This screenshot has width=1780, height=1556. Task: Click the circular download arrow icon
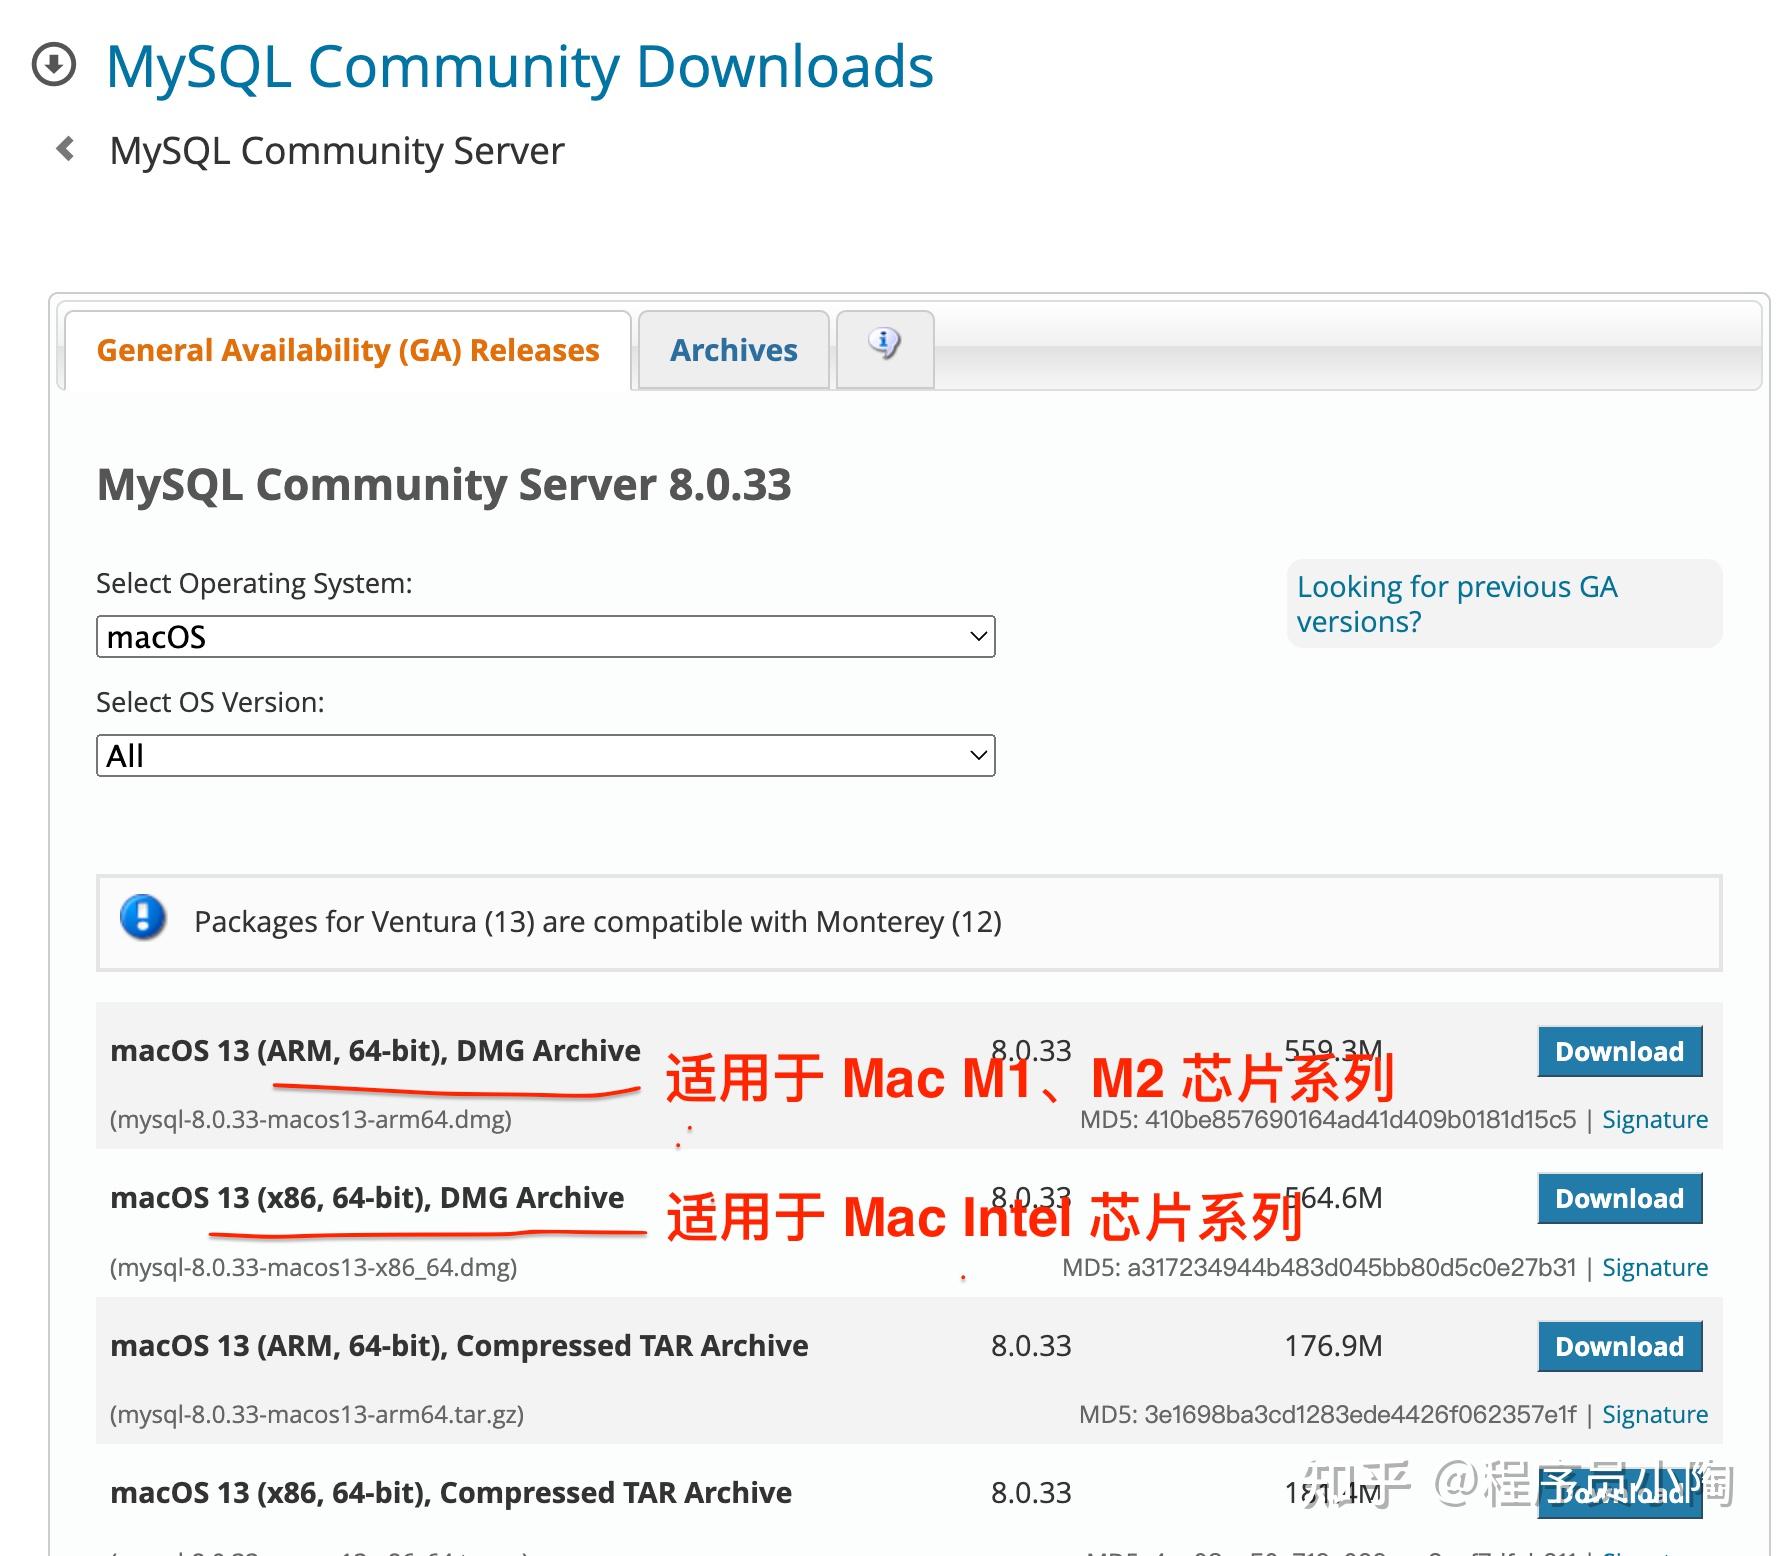point(54,65)
